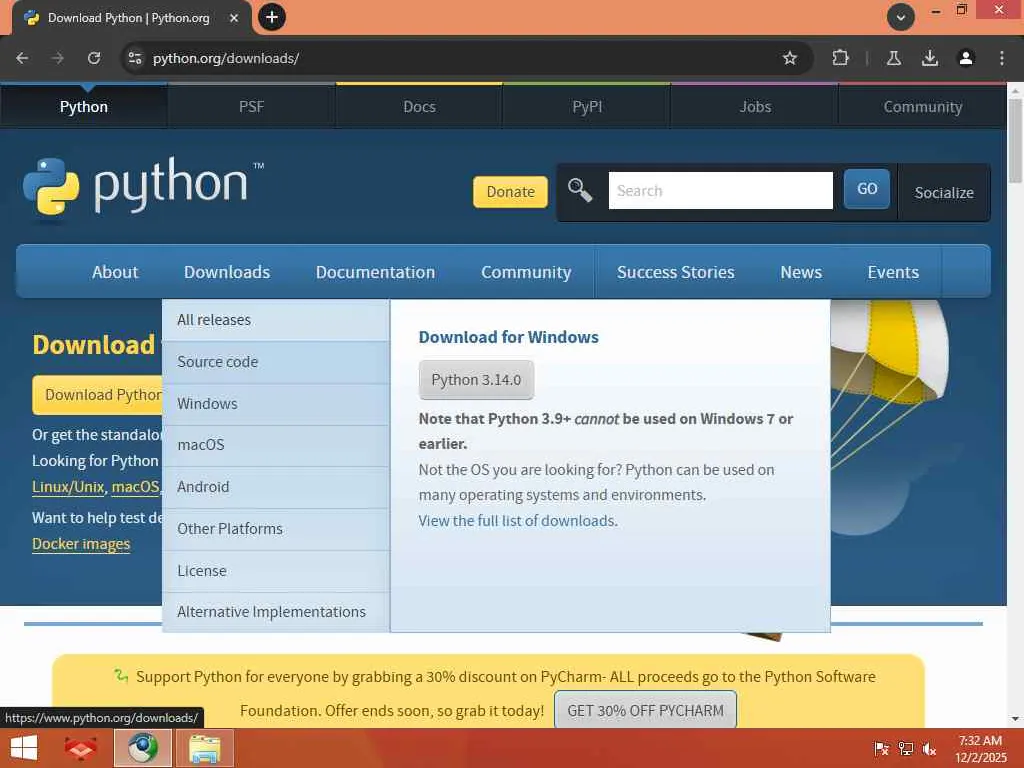Click the muted volume tray icon

pos(929,749)
